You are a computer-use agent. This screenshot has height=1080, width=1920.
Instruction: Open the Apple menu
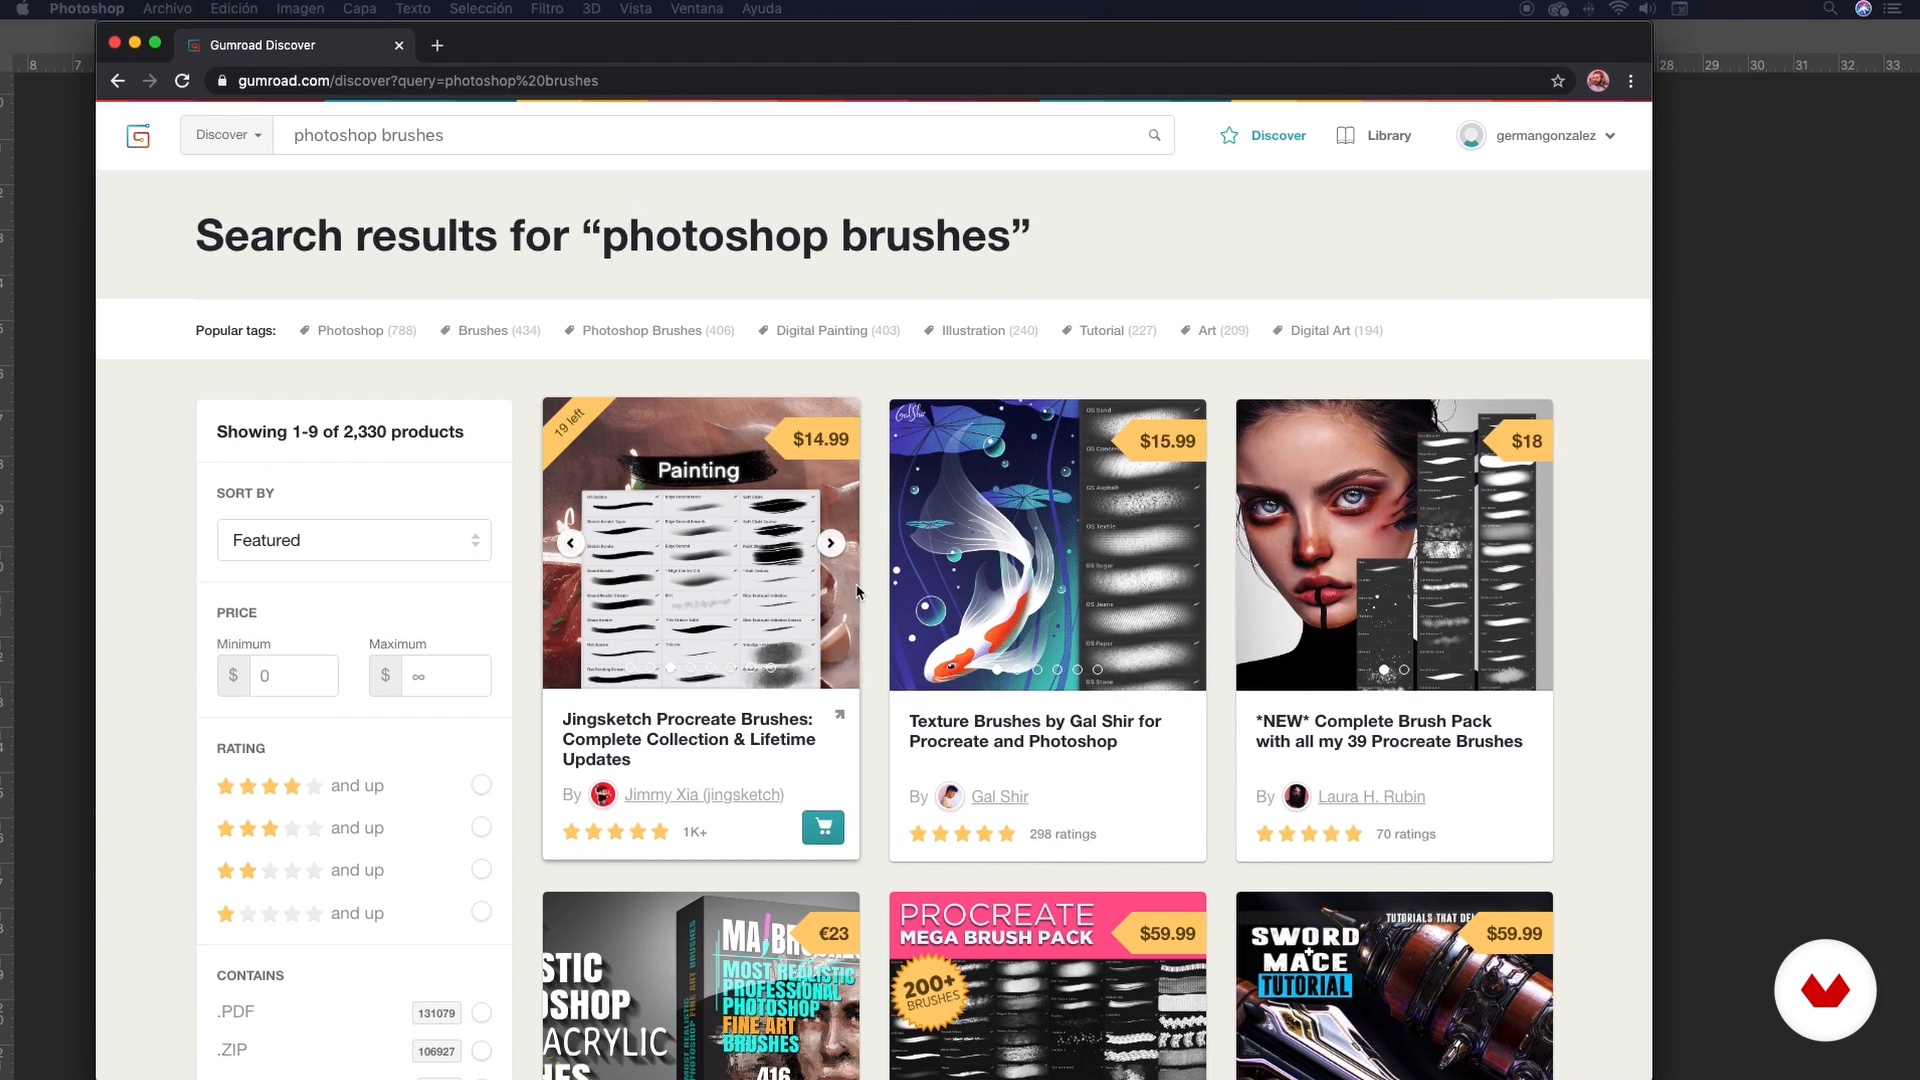tap(22, 9)
